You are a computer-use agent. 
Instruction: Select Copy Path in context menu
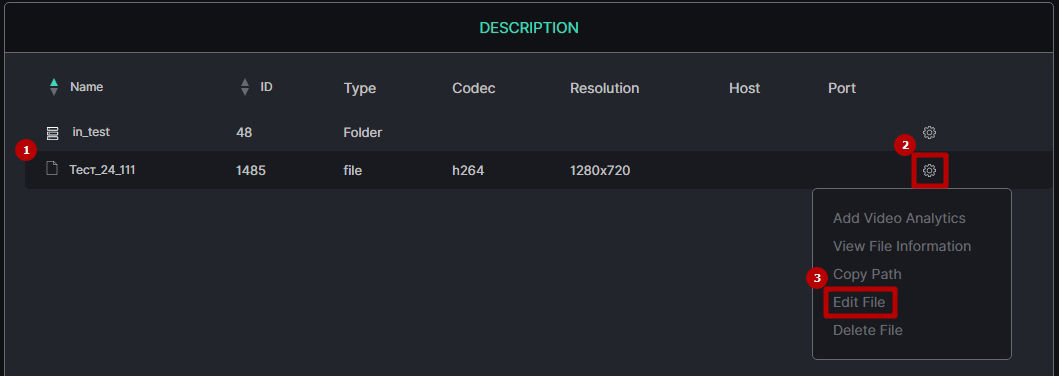867,274
